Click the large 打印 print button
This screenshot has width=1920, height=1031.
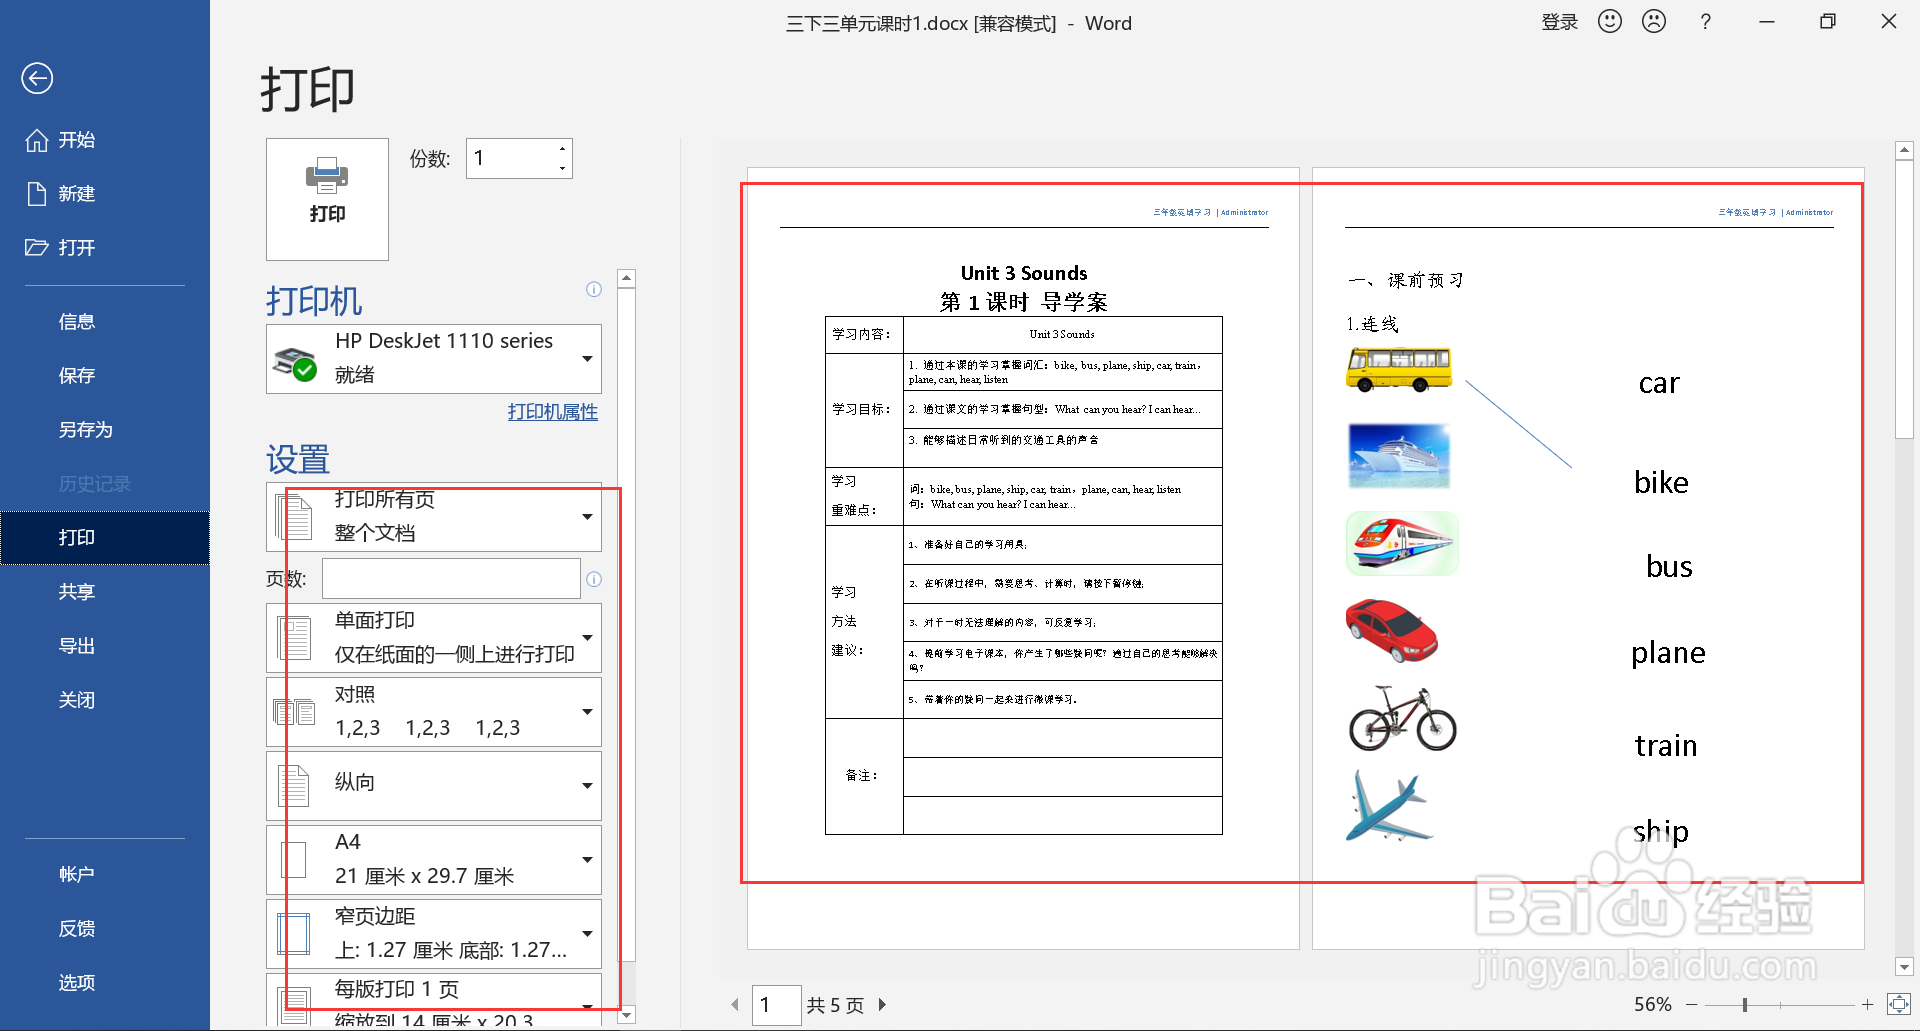pyautogui.click(x=327, y=199)
